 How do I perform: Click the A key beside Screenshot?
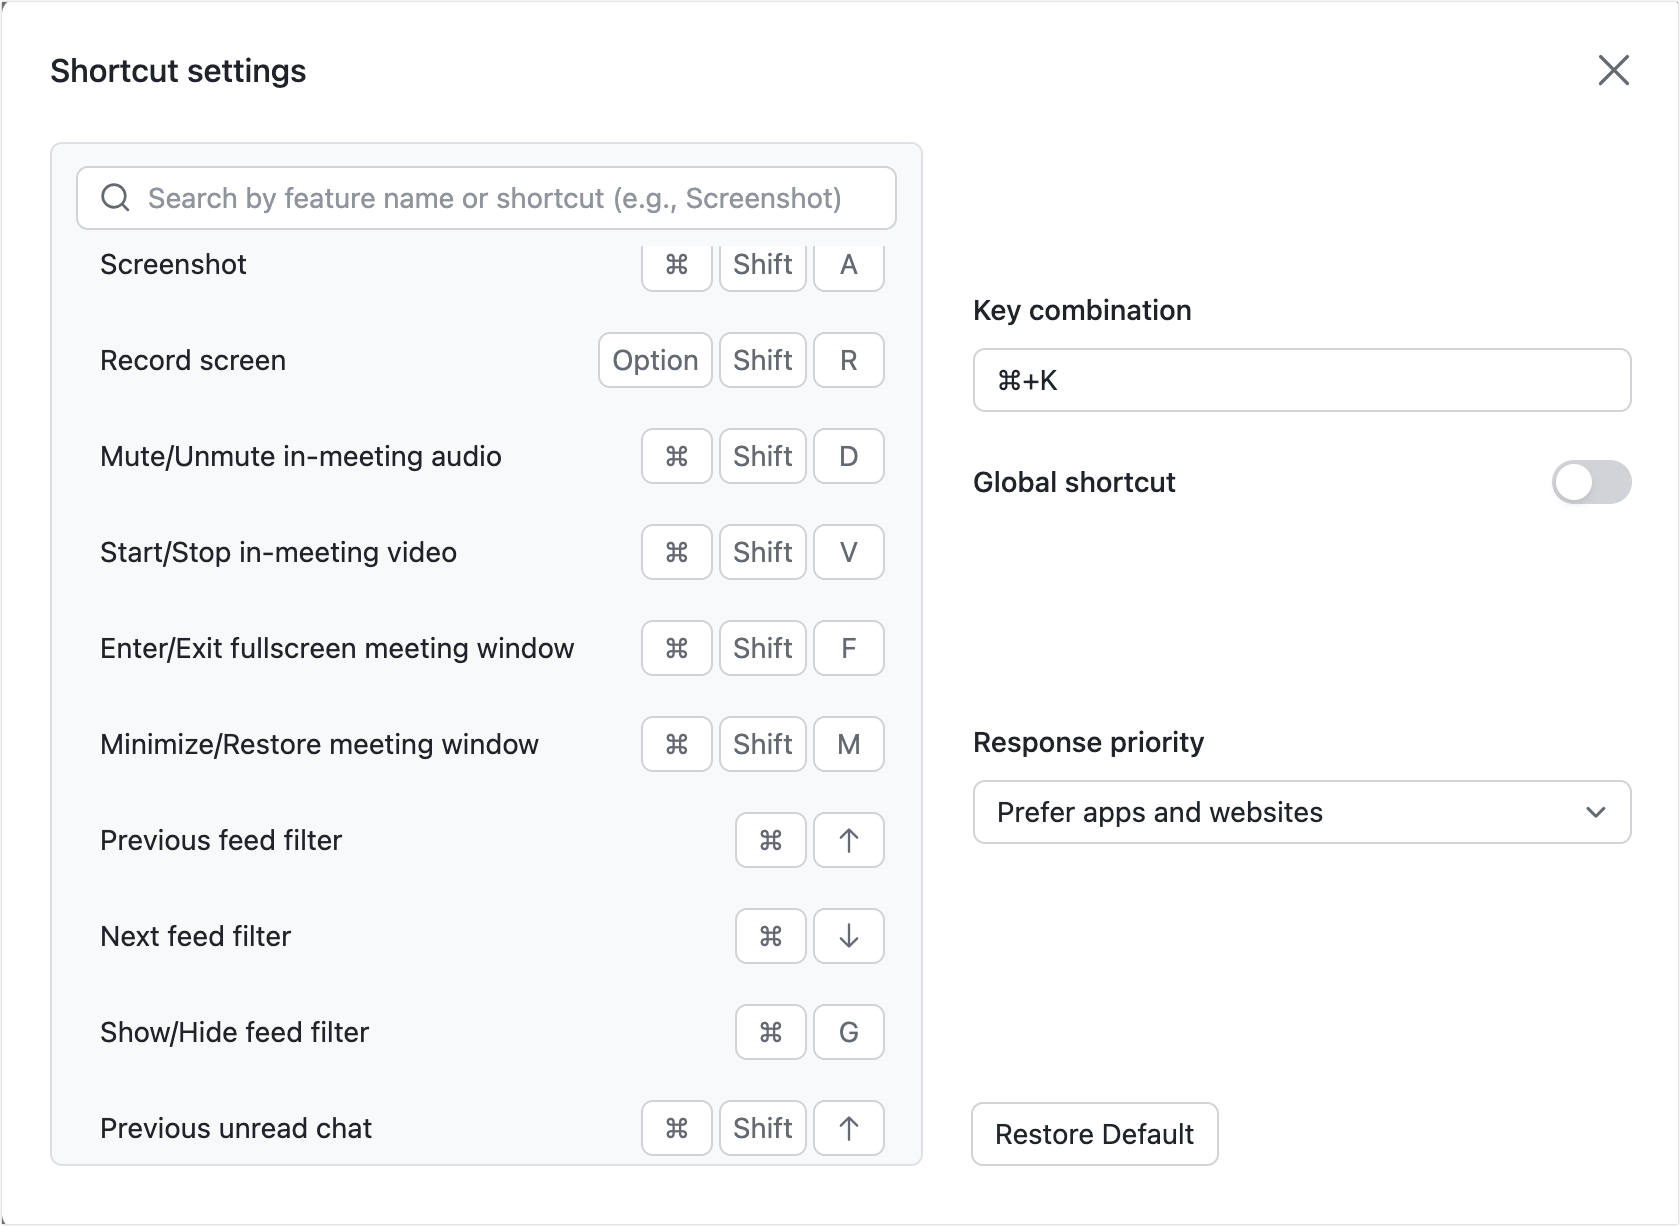click(848, 265)
